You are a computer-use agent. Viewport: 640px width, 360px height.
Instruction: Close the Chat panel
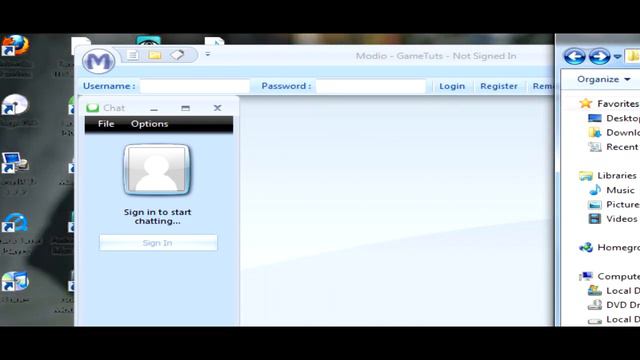(x=217, y=108)
